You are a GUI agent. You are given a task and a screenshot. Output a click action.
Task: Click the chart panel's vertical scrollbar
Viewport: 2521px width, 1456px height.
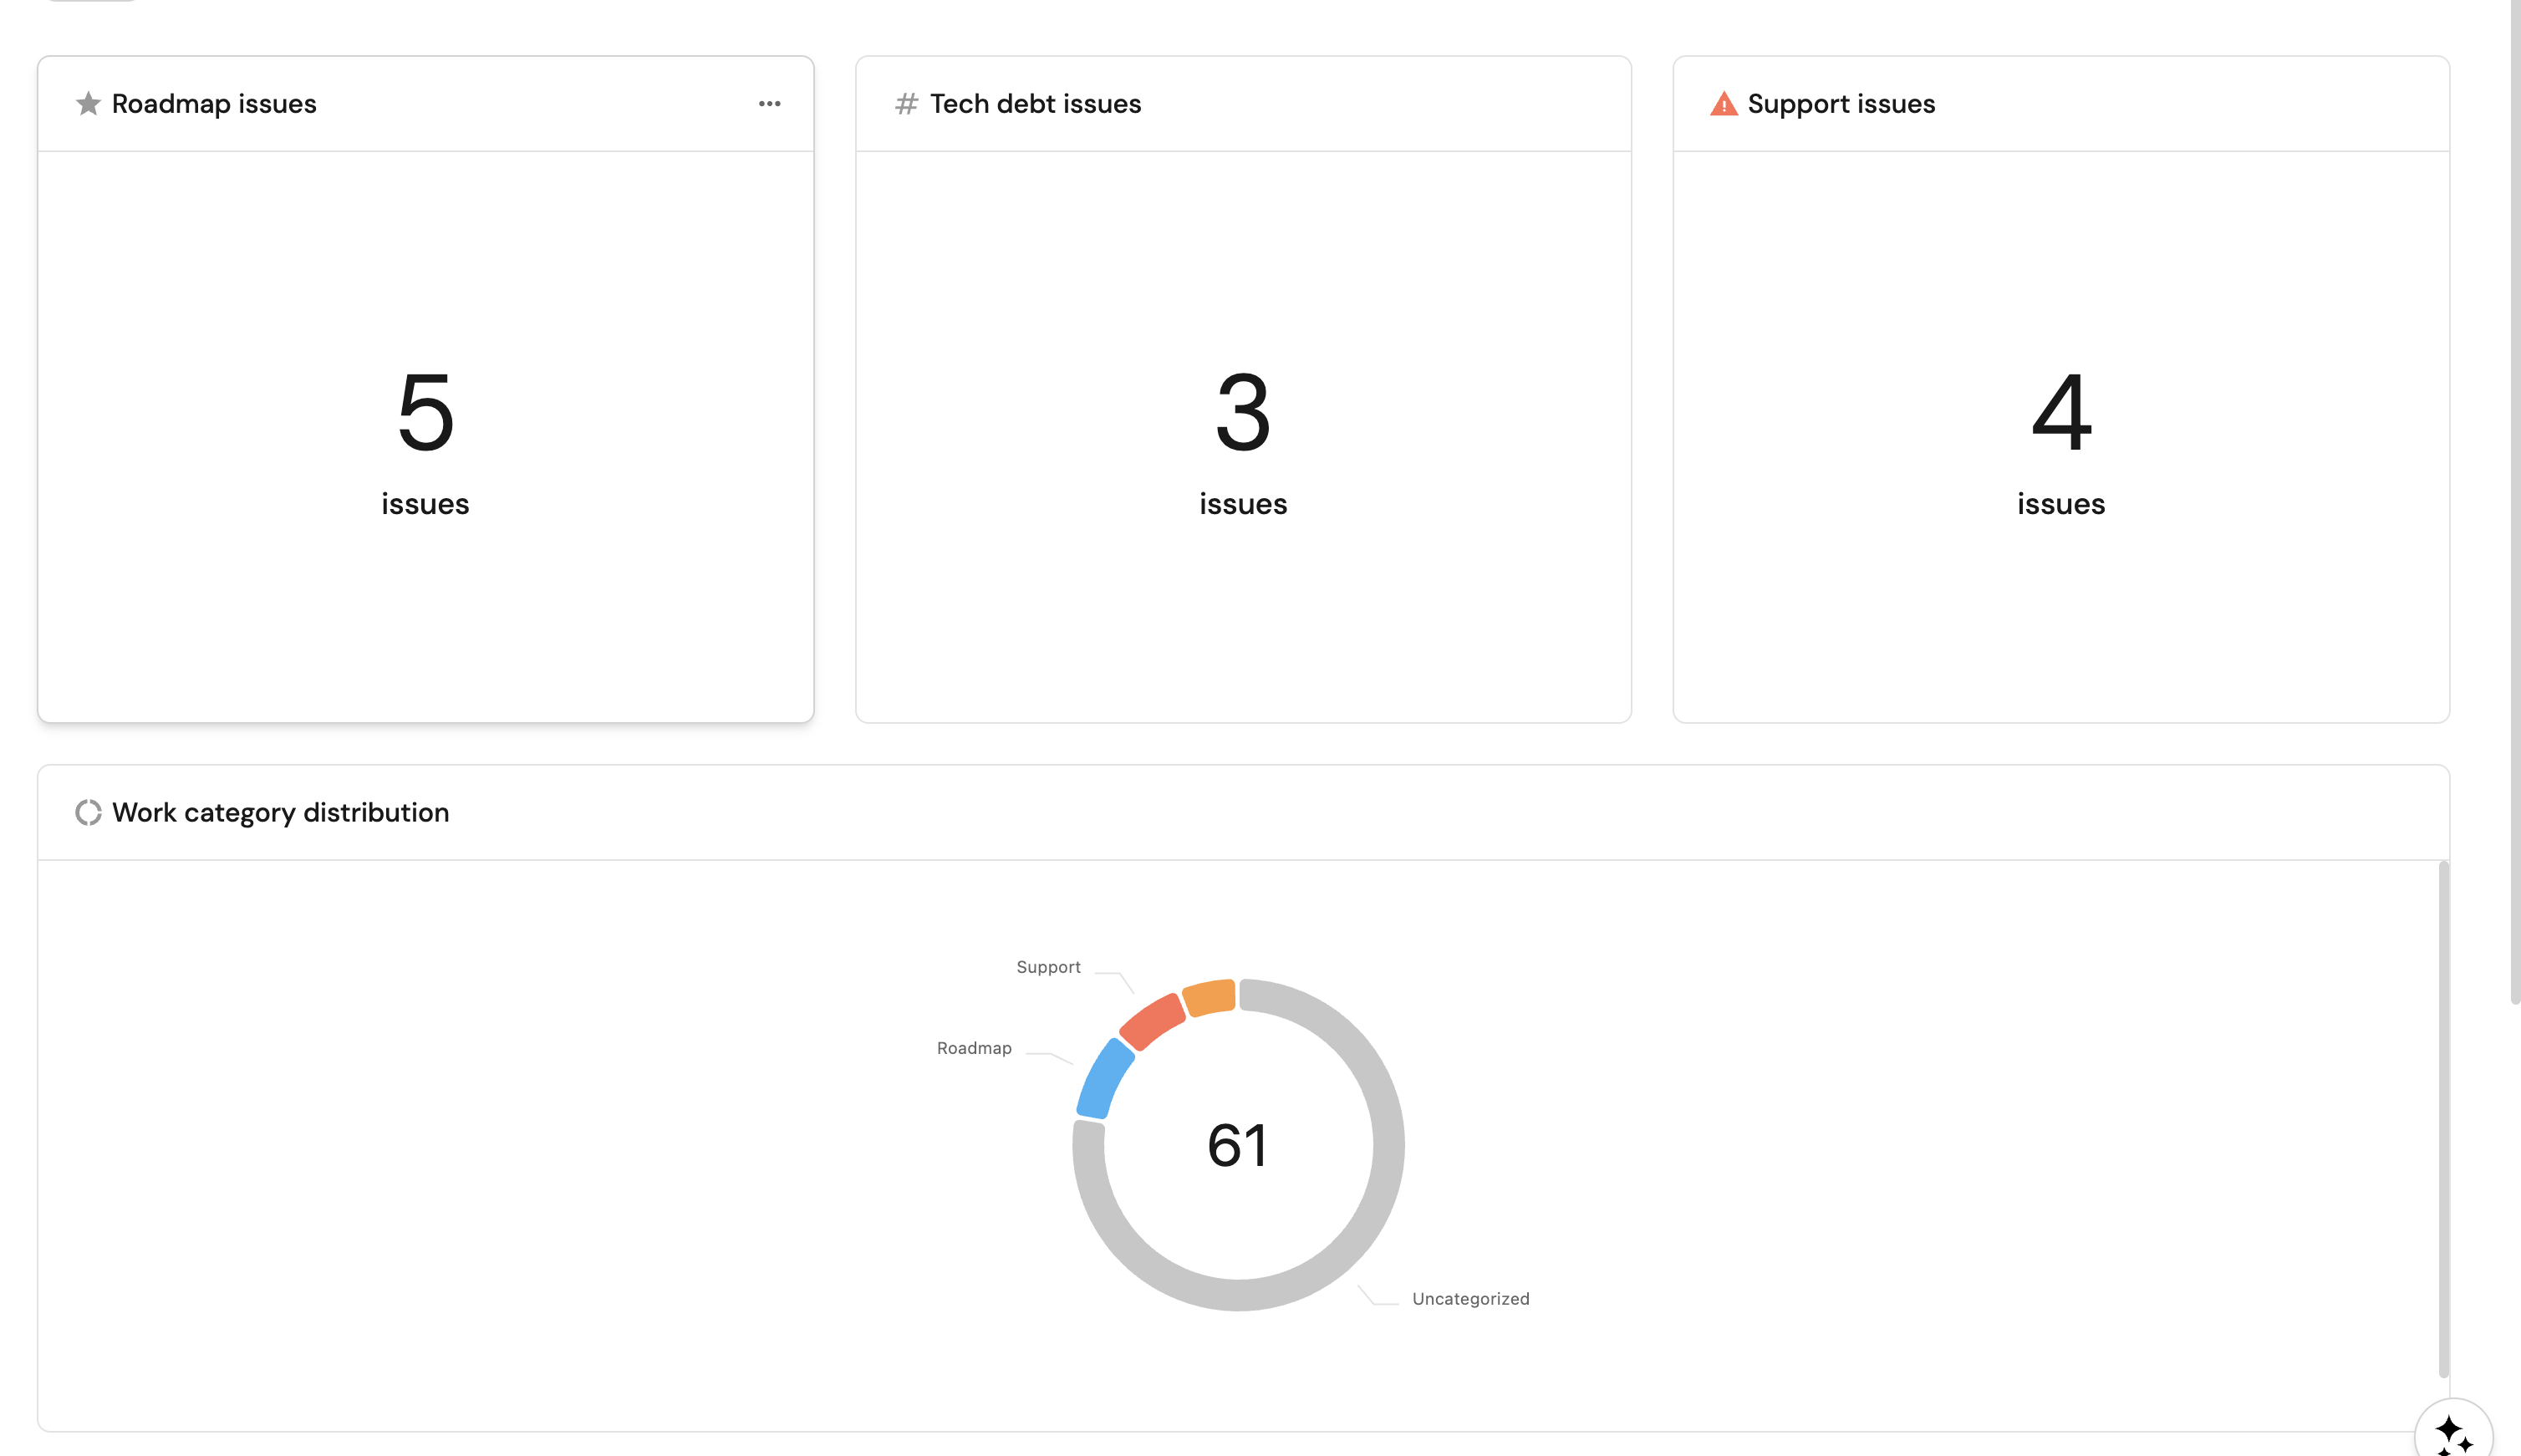click(2443, 1118)
